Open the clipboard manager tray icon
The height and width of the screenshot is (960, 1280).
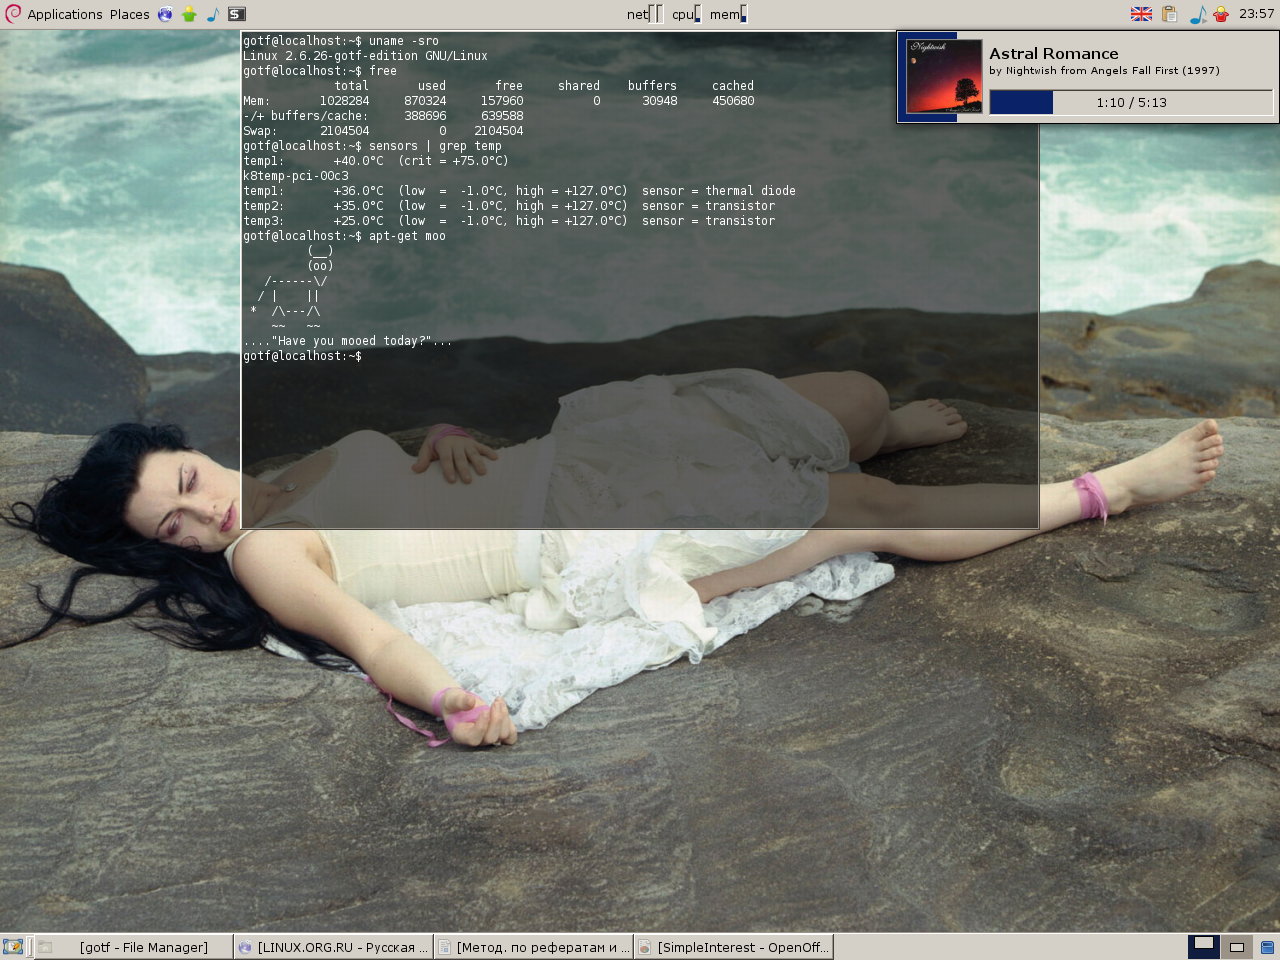point(1169,14)
